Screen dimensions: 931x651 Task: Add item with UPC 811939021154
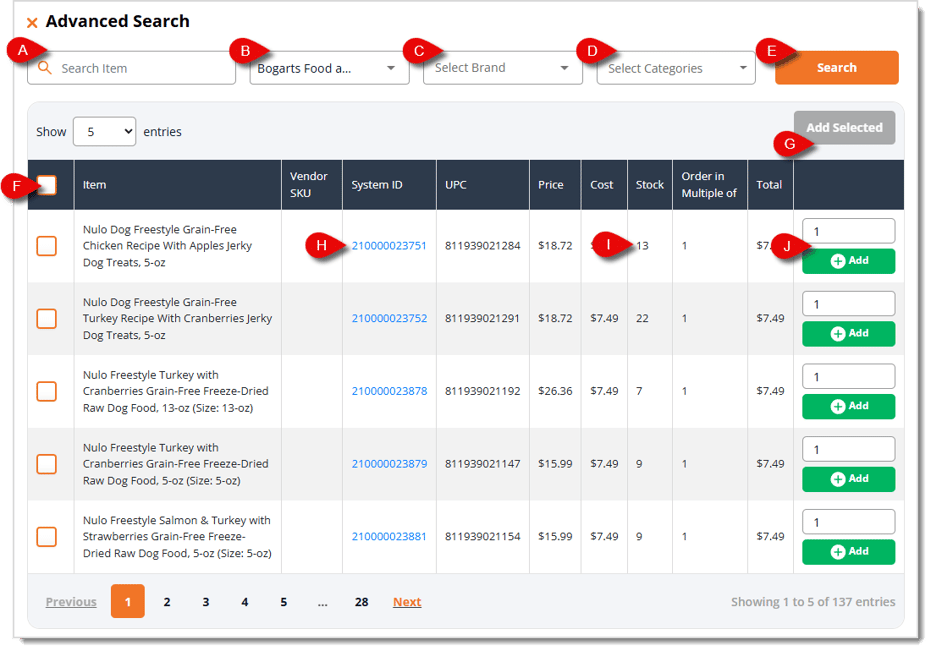click(x=848, y=552)
